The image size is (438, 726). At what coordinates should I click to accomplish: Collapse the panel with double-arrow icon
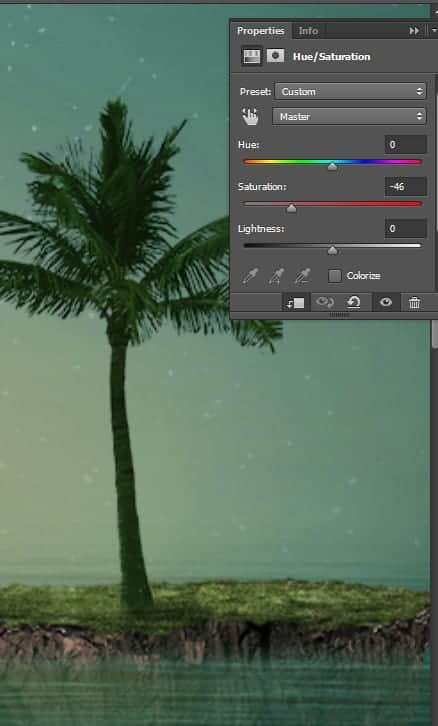414,31
